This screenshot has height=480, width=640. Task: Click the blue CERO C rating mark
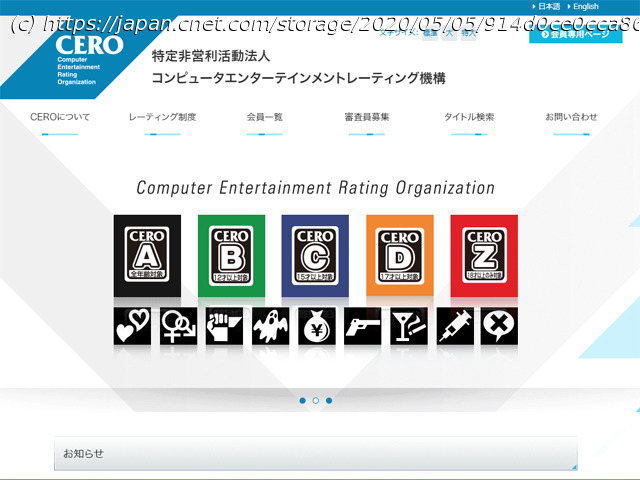point(315,256)
